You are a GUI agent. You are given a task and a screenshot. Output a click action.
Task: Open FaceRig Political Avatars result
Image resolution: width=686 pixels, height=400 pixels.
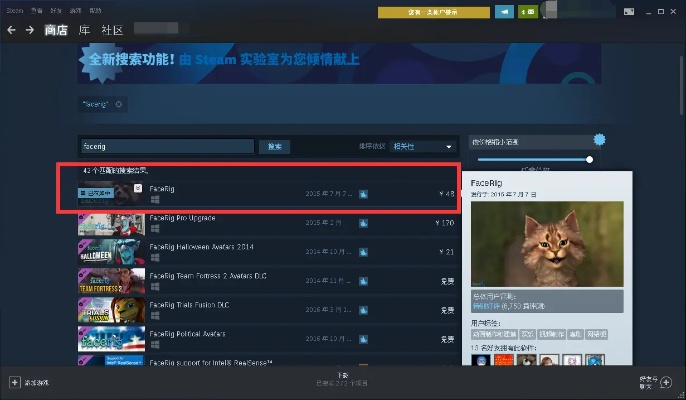[268, 339]
